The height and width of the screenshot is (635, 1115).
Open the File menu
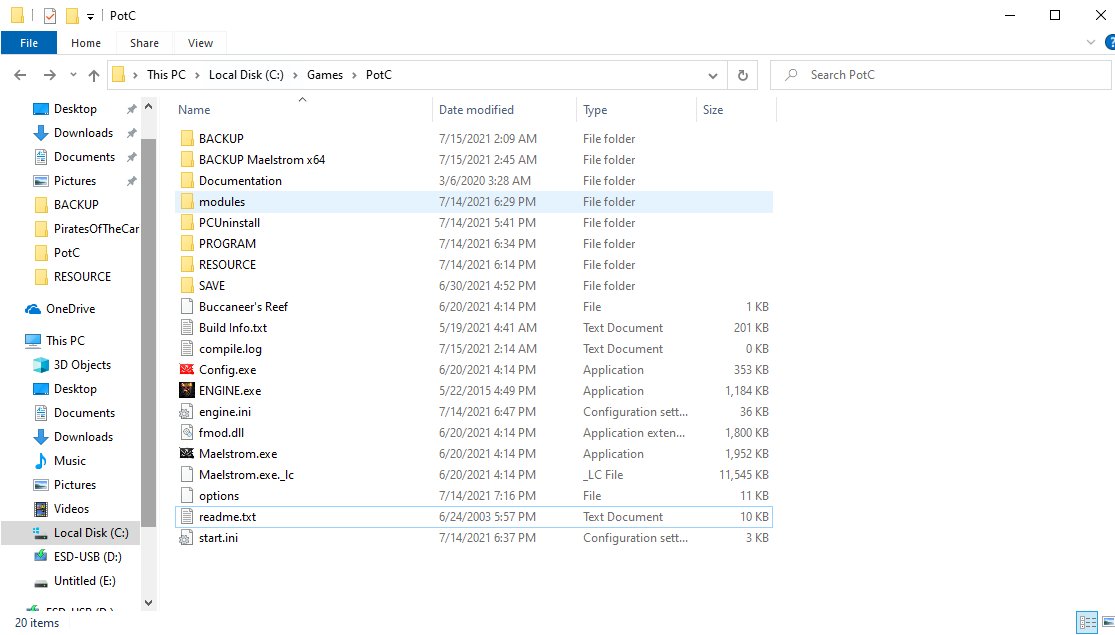(x=29, y=43)
